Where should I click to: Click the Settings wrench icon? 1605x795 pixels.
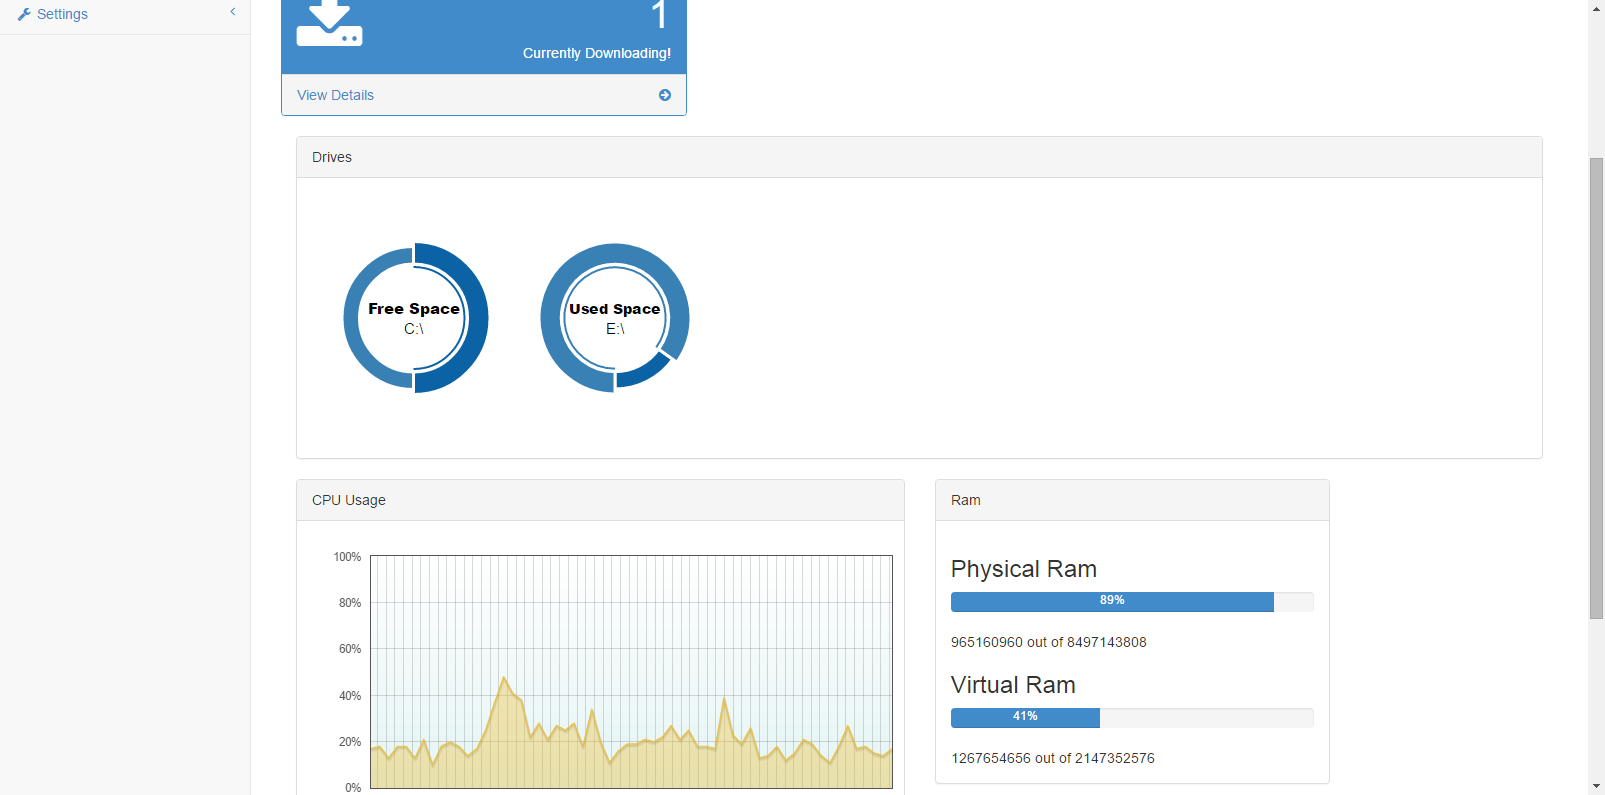[x=24, y=14]
